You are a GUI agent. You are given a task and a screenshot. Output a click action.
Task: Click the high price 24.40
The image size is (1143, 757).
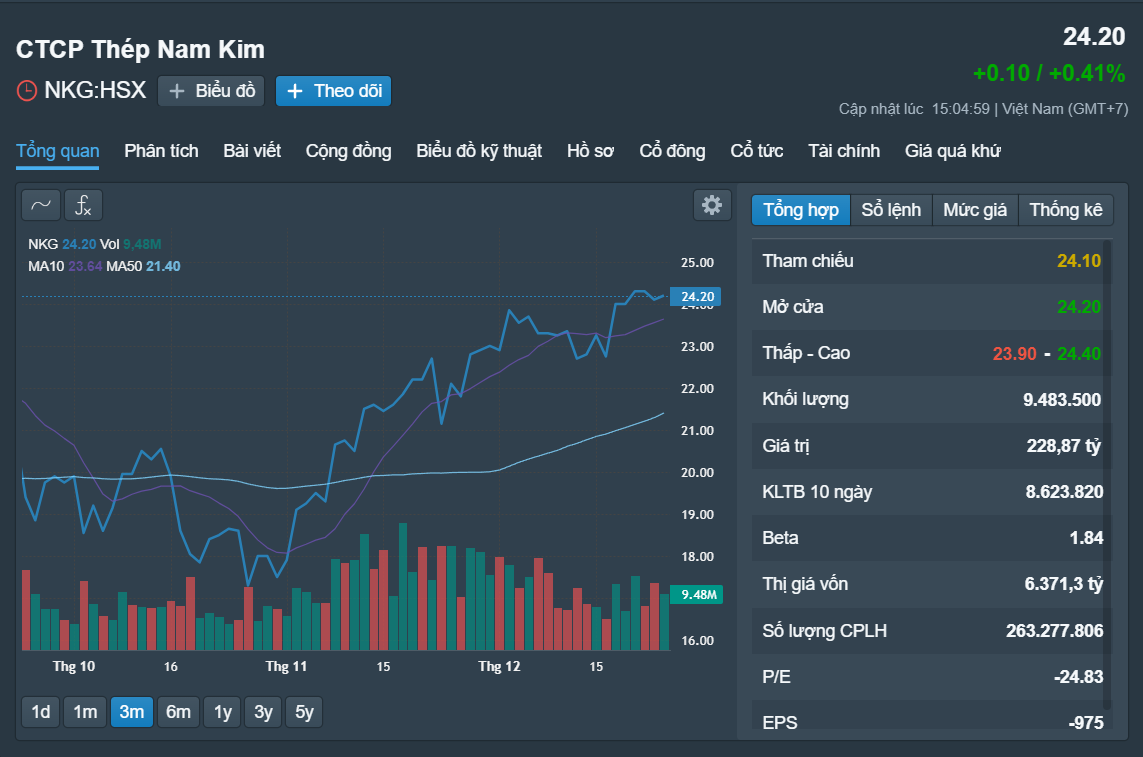(1079, 354)
